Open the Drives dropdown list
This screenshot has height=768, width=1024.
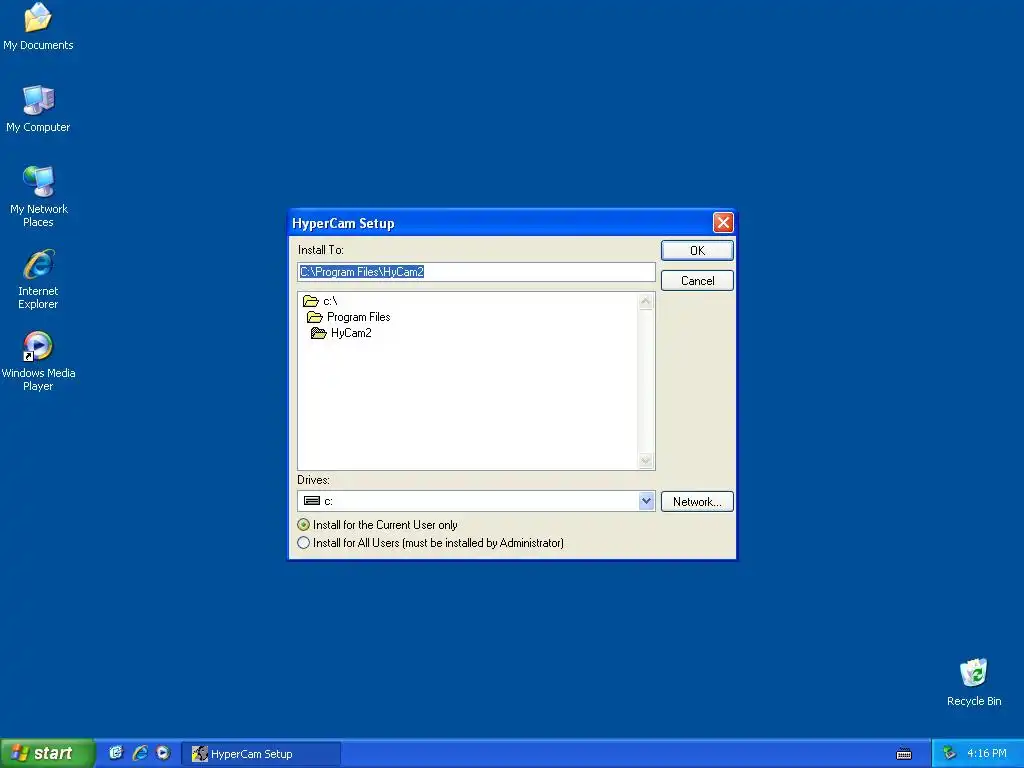[646, 501]
